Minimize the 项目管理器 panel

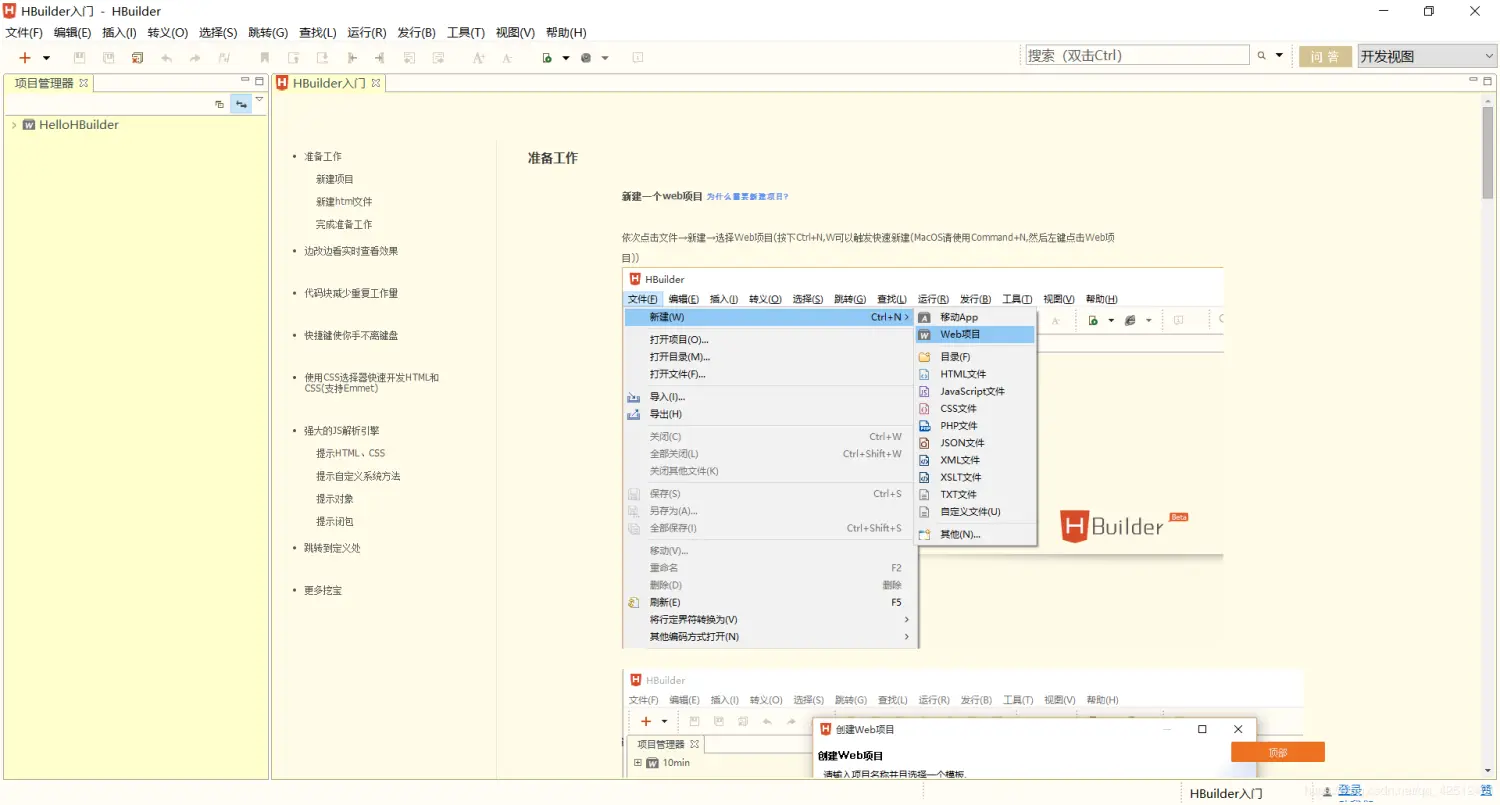coord(245,79)
